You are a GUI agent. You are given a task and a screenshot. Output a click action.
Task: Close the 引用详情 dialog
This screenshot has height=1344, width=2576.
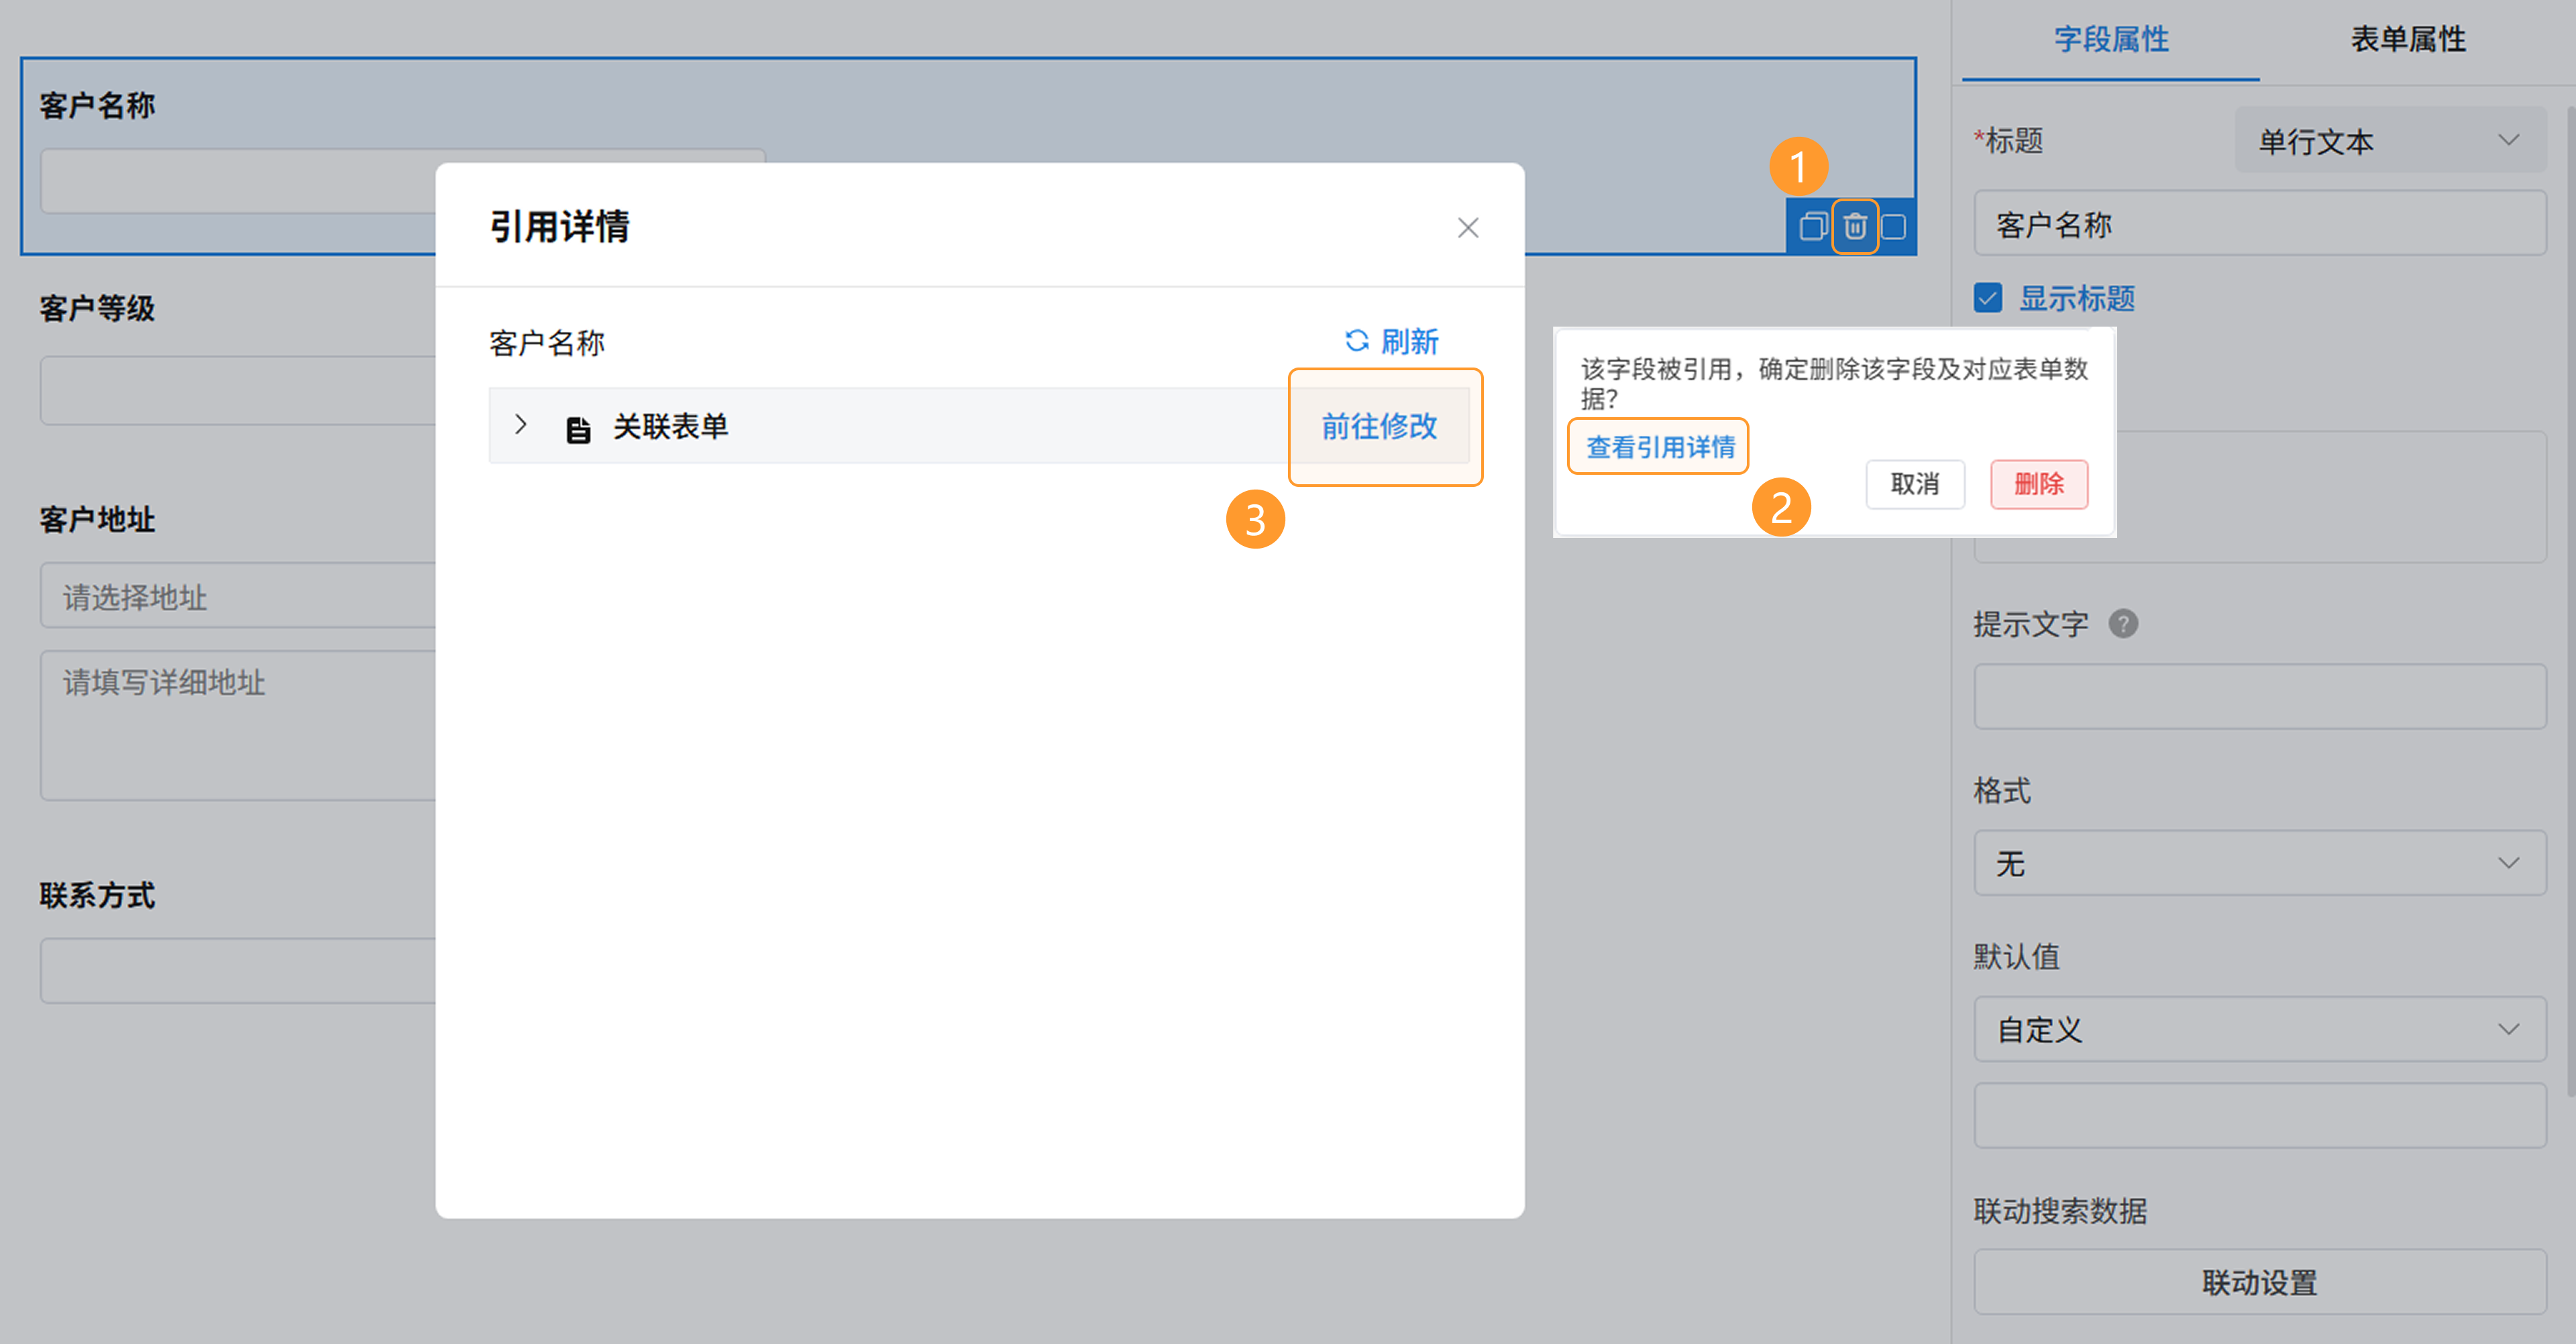click(1467, 228)
